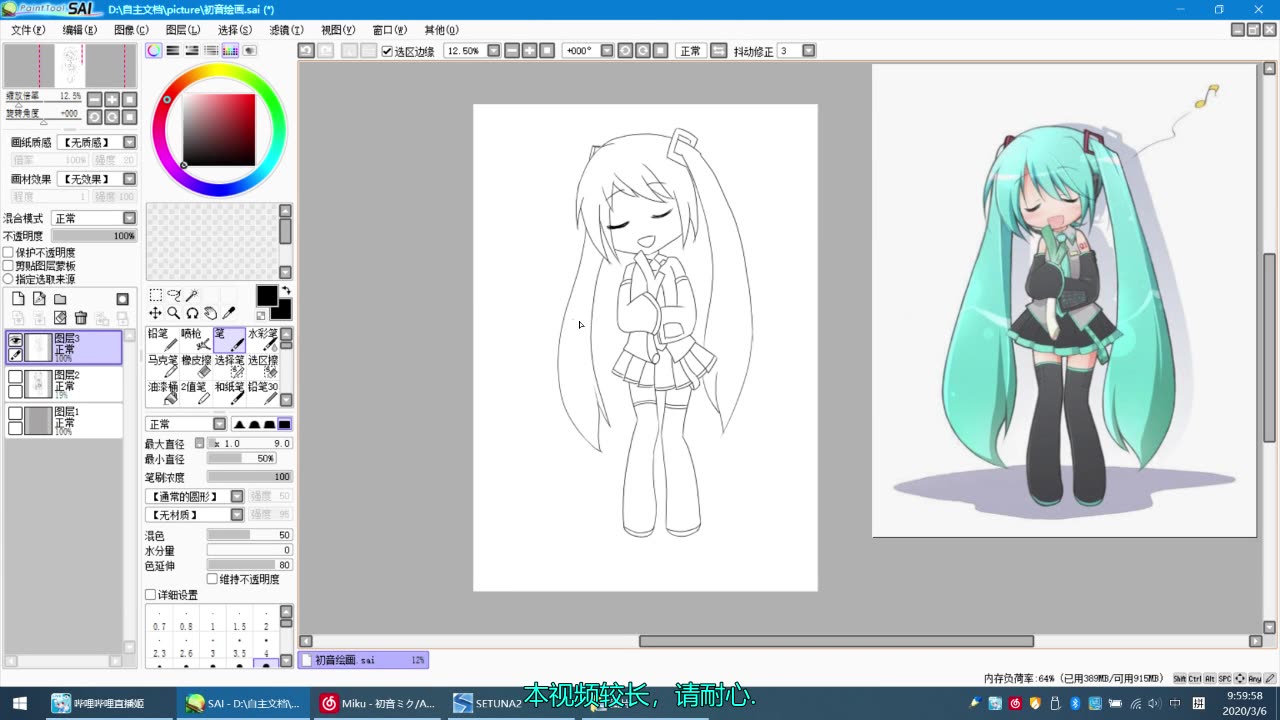1280x720 pixels.
Task: Show the color wheel panel
Action: (x=154, y=50)
